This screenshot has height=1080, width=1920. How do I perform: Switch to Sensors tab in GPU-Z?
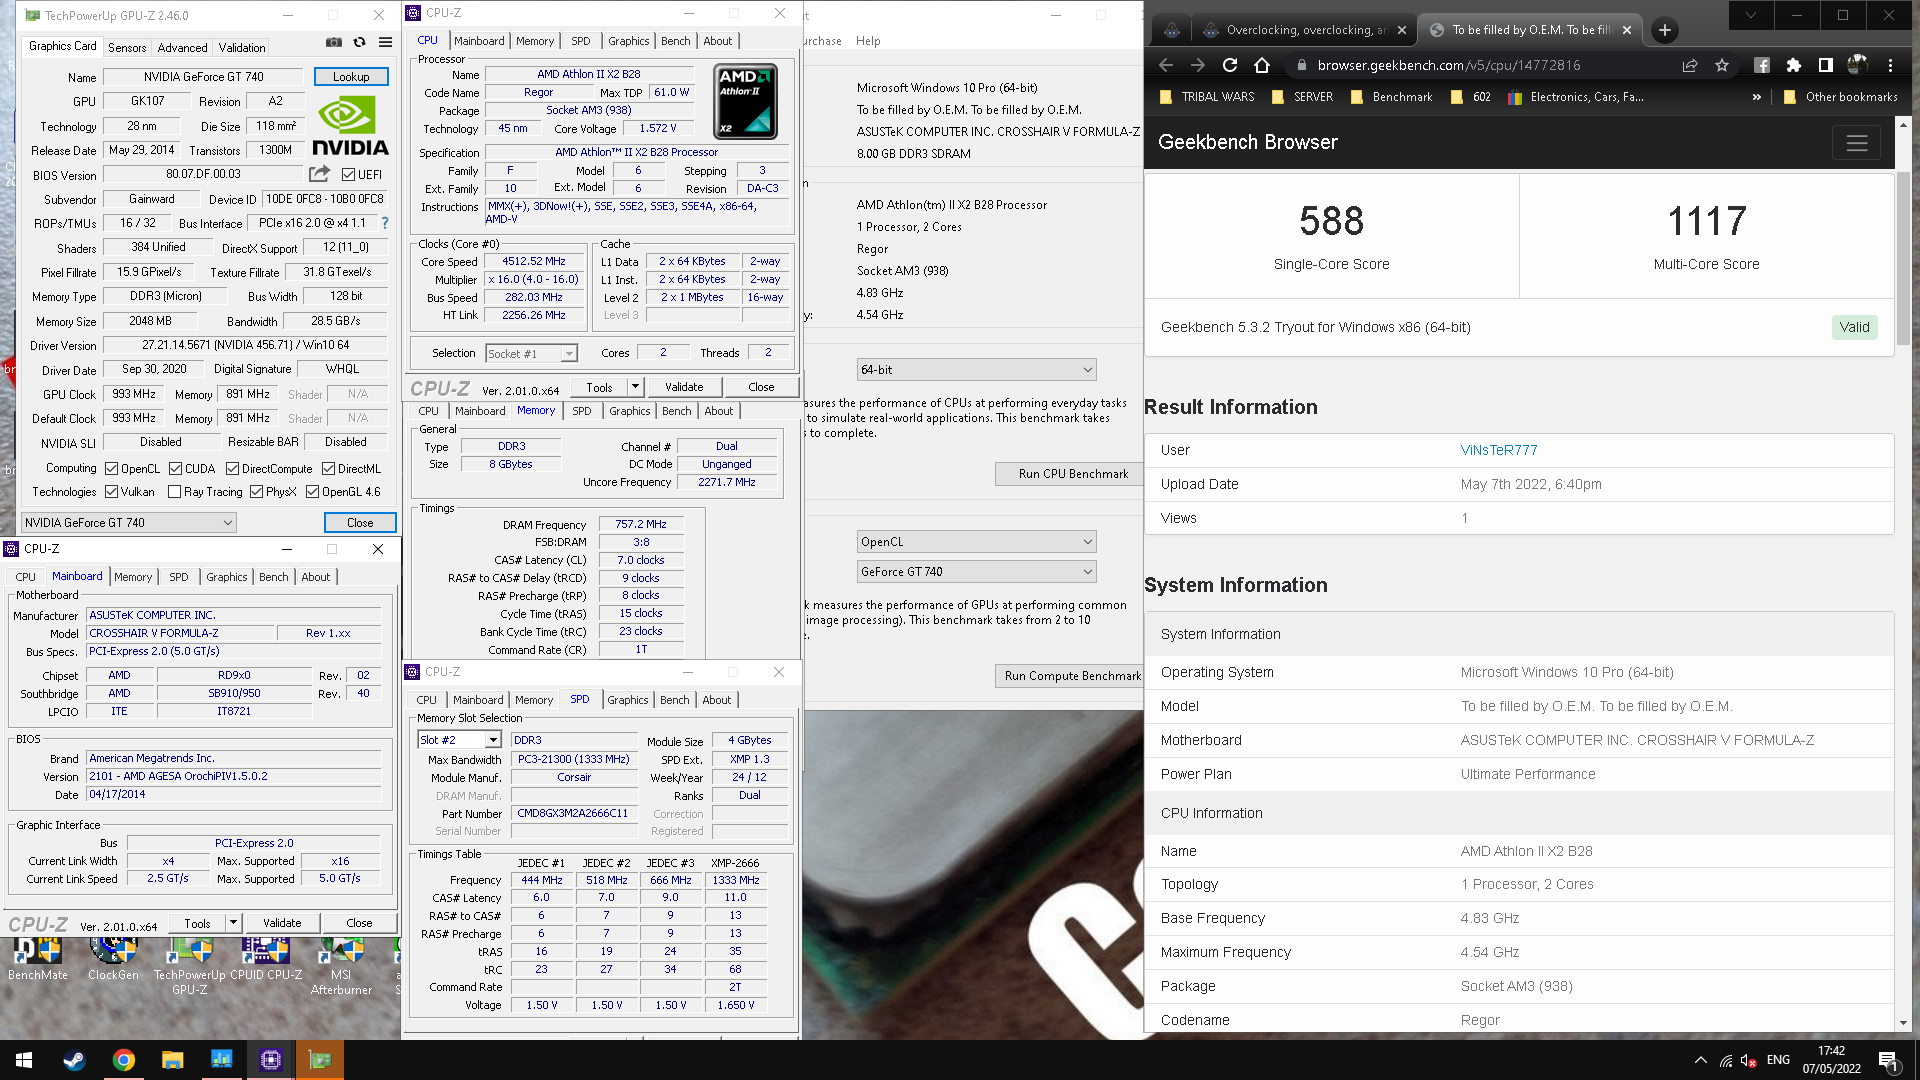[127, 48]
